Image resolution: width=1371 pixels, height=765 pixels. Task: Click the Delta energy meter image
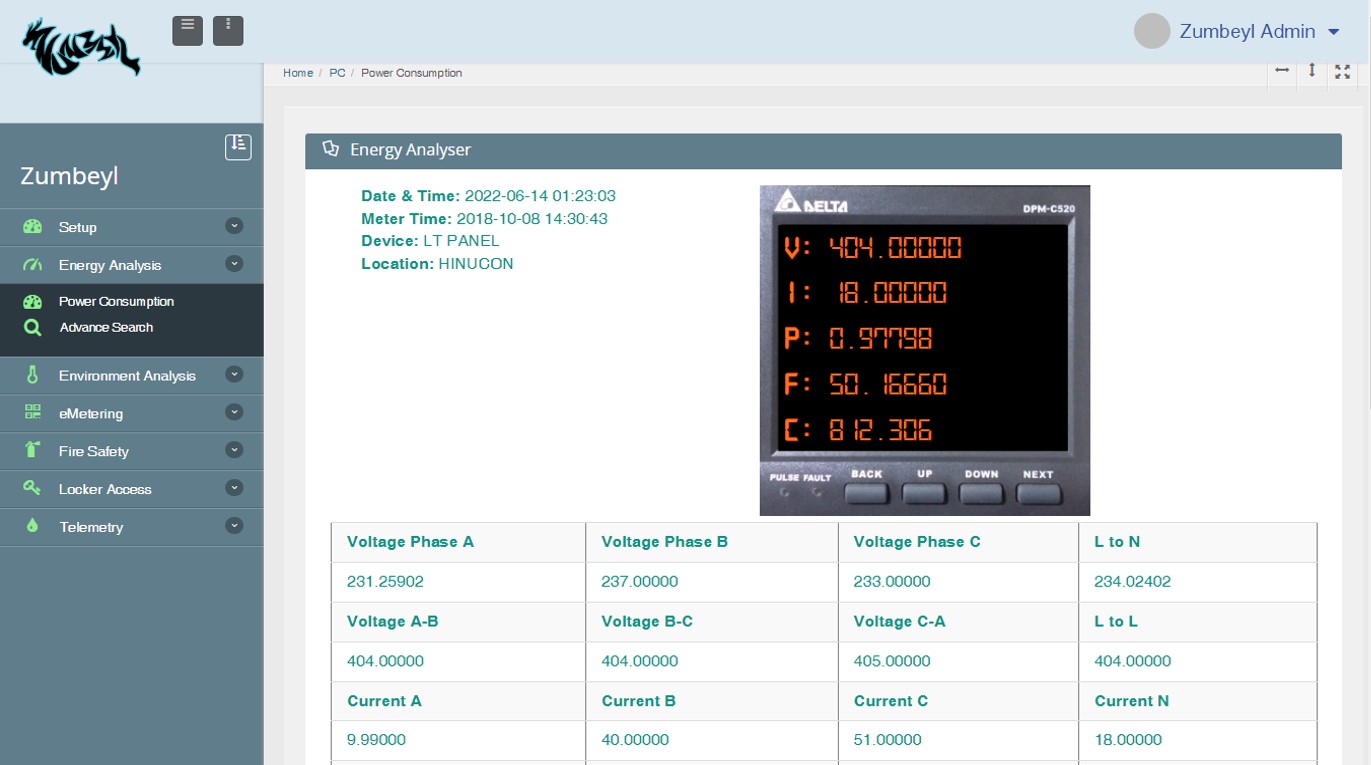coord(924,350)
